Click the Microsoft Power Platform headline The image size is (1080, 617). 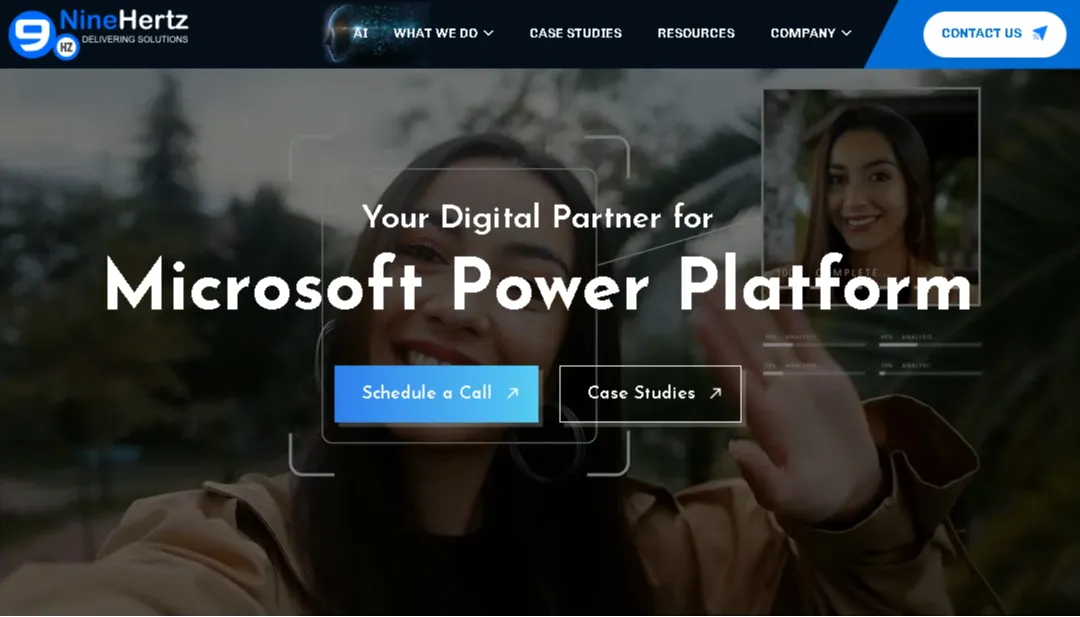tap(539, 283)
